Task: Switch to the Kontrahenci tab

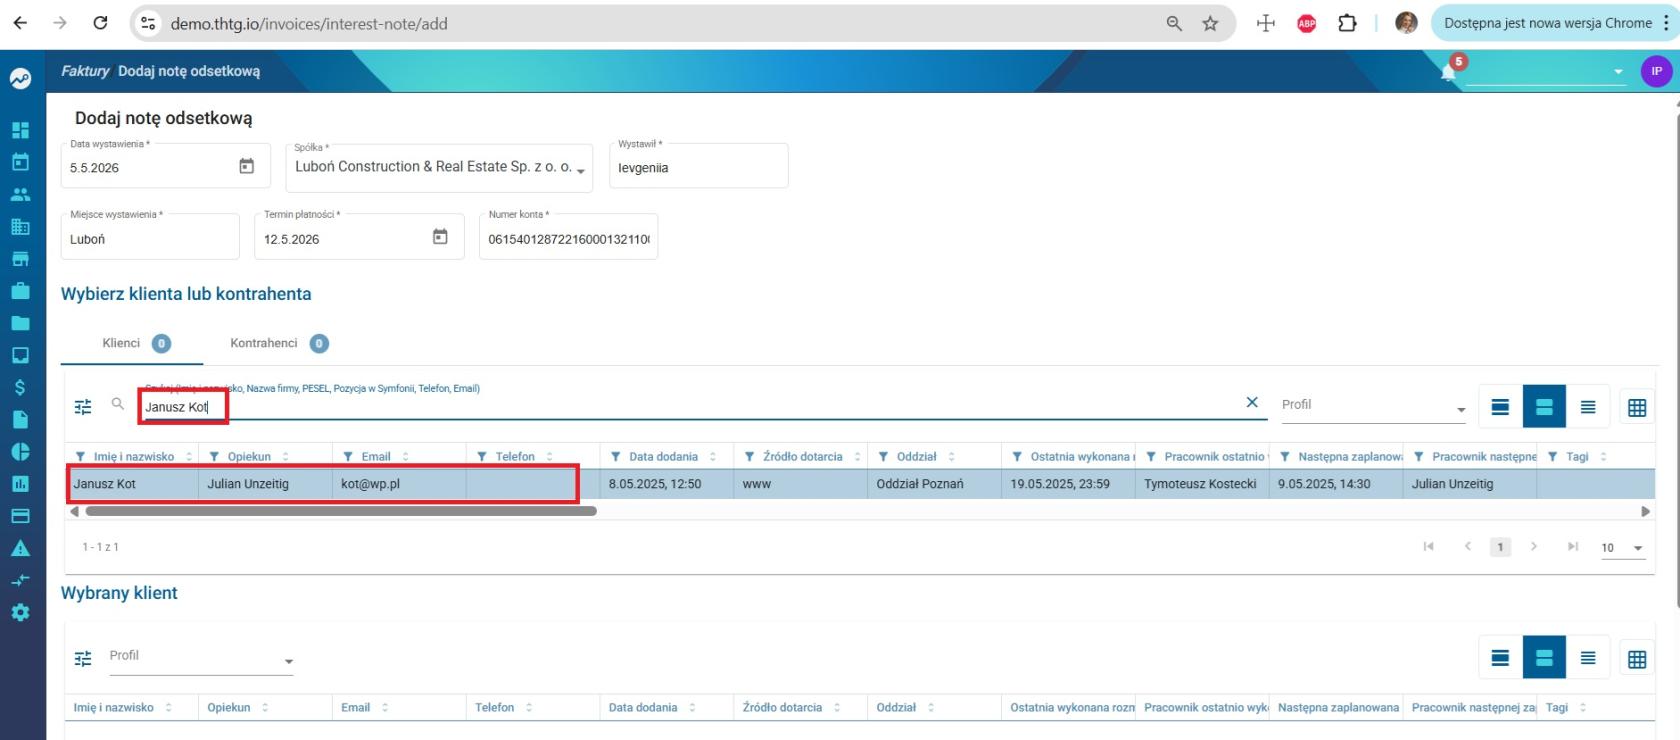Action: pos(279,343)
